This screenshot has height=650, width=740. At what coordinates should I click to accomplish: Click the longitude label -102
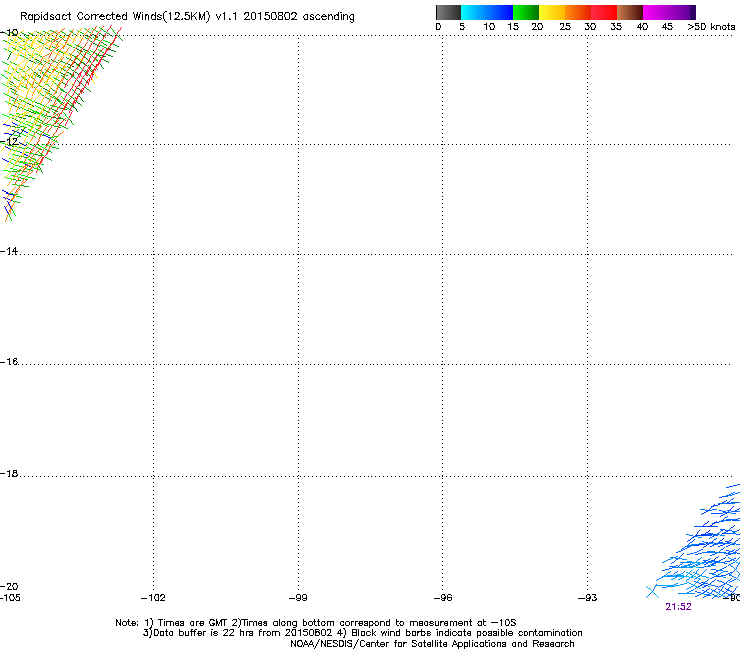(153, 598)
